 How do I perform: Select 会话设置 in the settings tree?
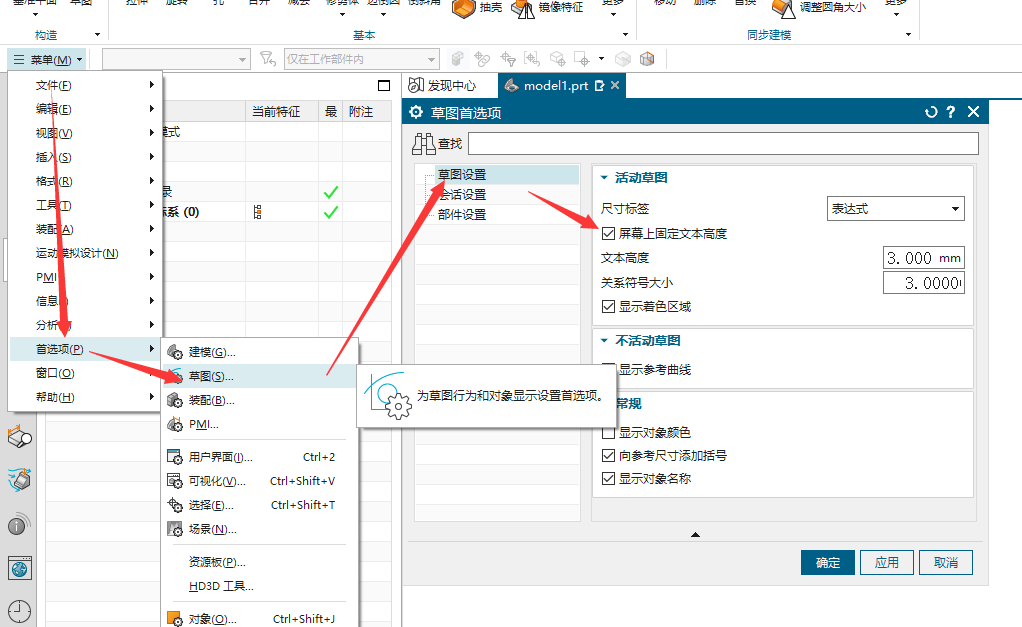point(461,194)
